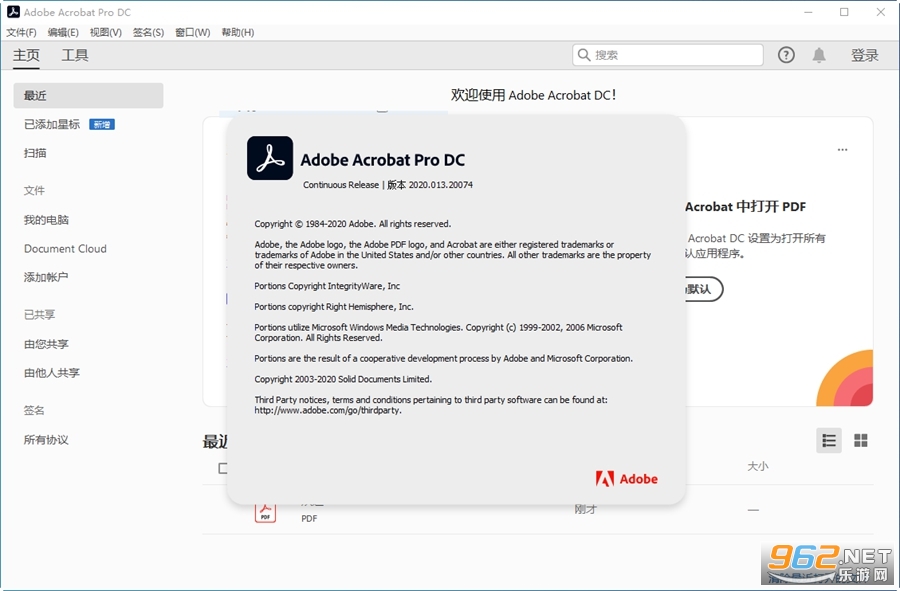
Task: Open 由他人共享 in the sidebar
Action: click(x=52, y=373)
